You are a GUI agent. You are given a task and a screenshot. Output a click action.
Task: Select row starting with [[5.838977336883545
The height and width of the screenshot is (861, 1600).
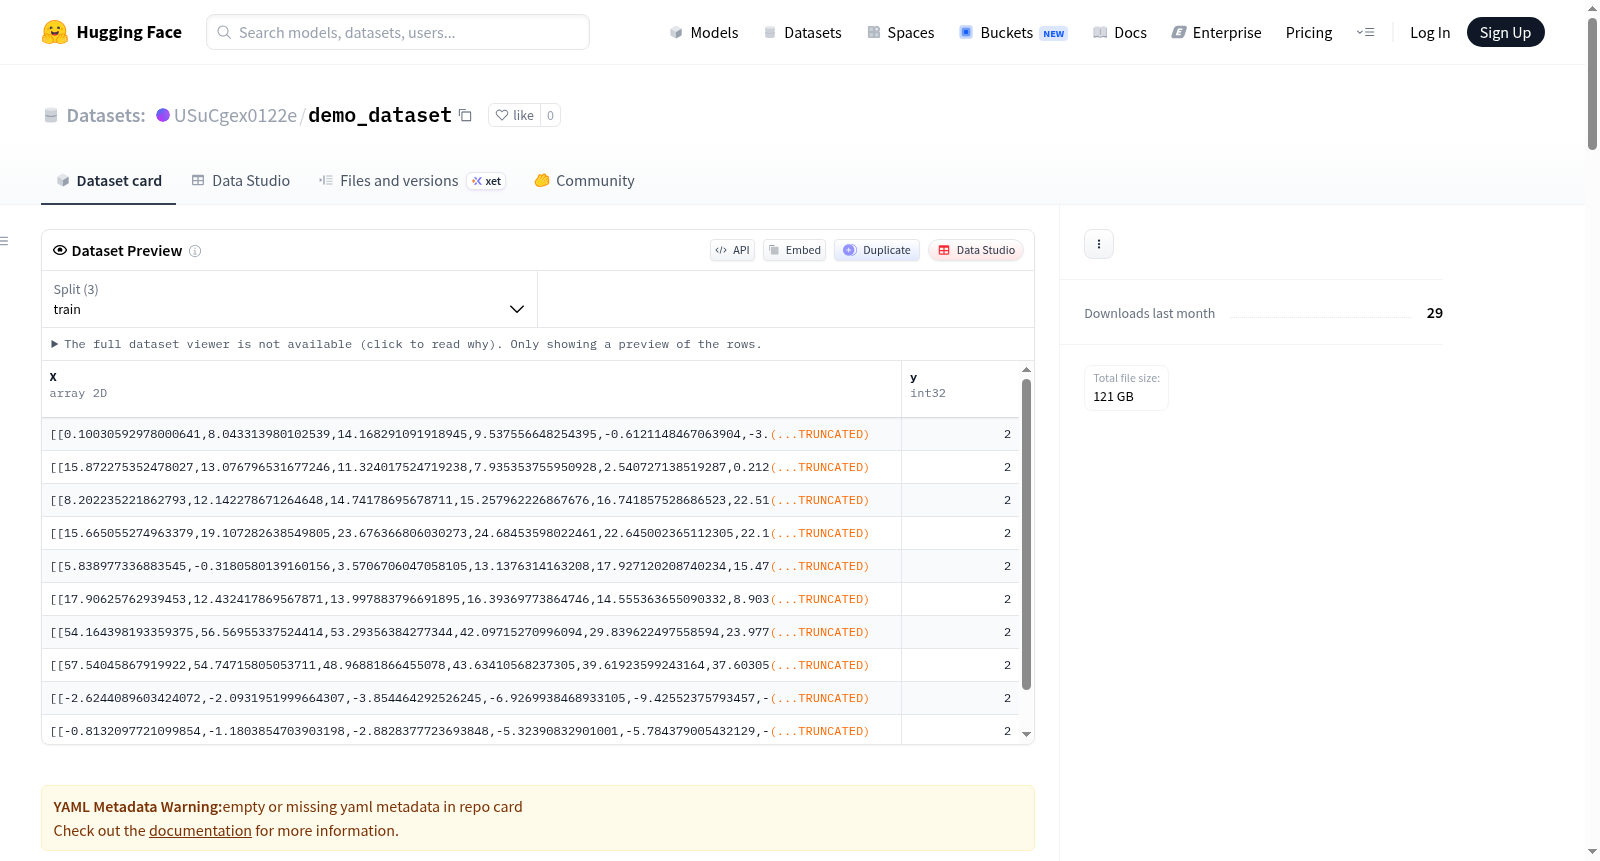[530, 566]
